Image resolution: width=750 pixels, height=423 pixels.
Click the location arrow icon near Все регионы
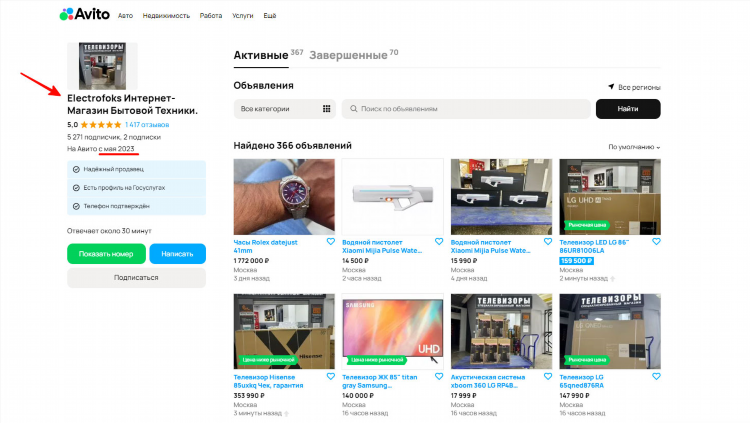click(x=611, y=87)
